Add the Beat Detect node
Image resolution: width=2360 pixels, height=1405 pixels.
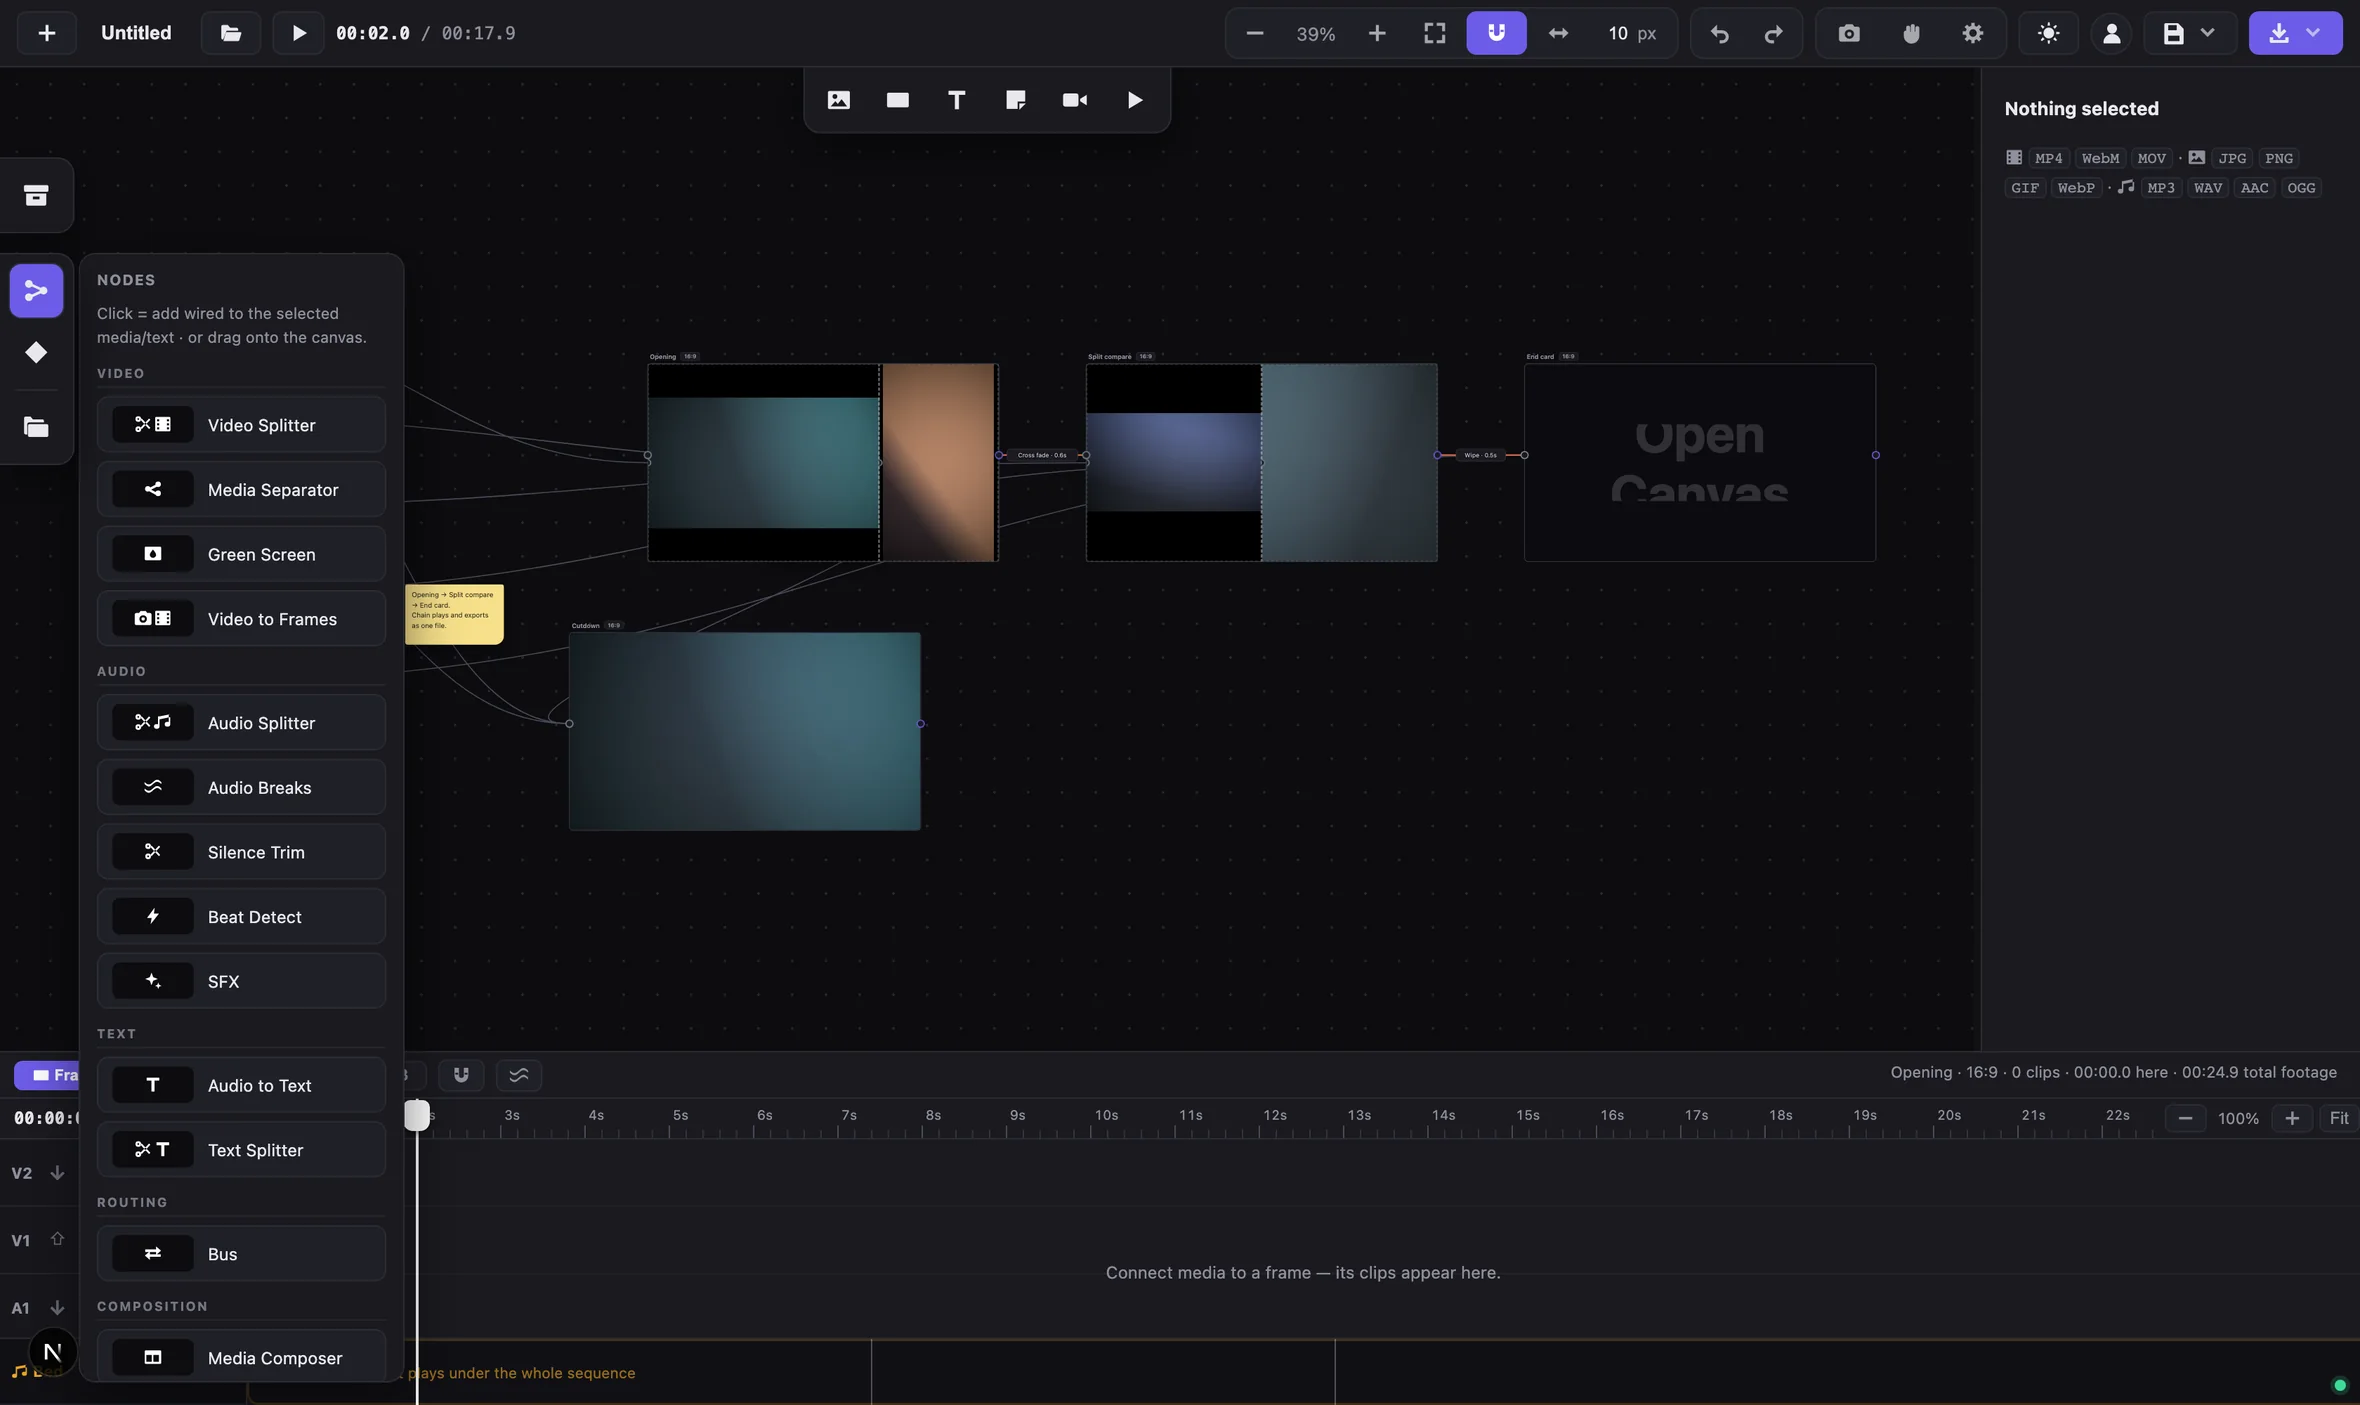coord(241,917)
